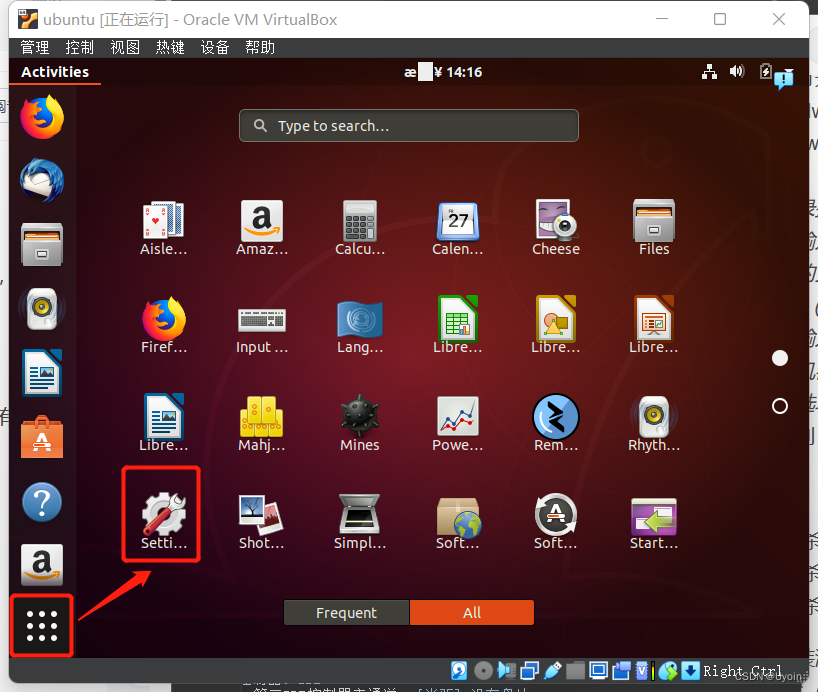Launch the Shotwell photo manager

click(x=262, y=521)
